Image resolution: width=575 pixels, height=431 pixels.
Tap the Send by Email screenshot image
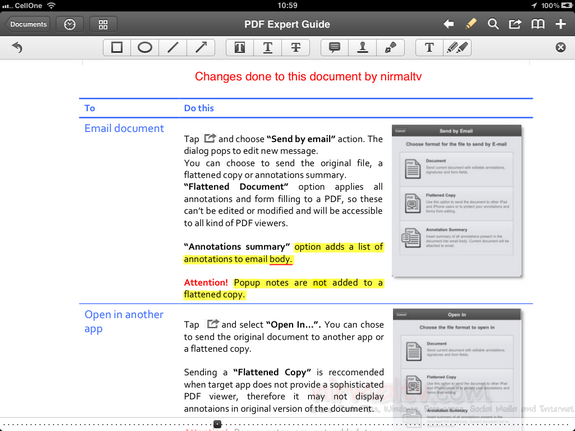tap(457, 201)
